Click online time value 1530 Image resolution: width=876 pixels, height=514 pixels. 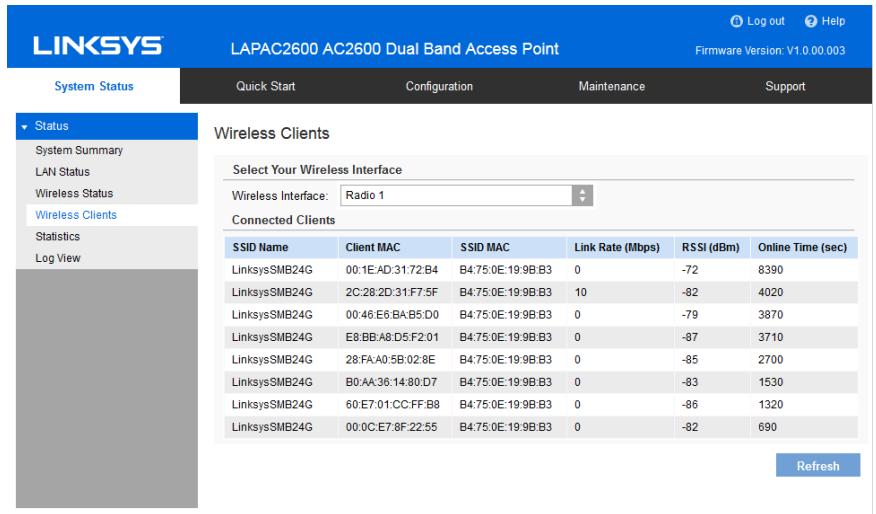[x=770, y=382]
